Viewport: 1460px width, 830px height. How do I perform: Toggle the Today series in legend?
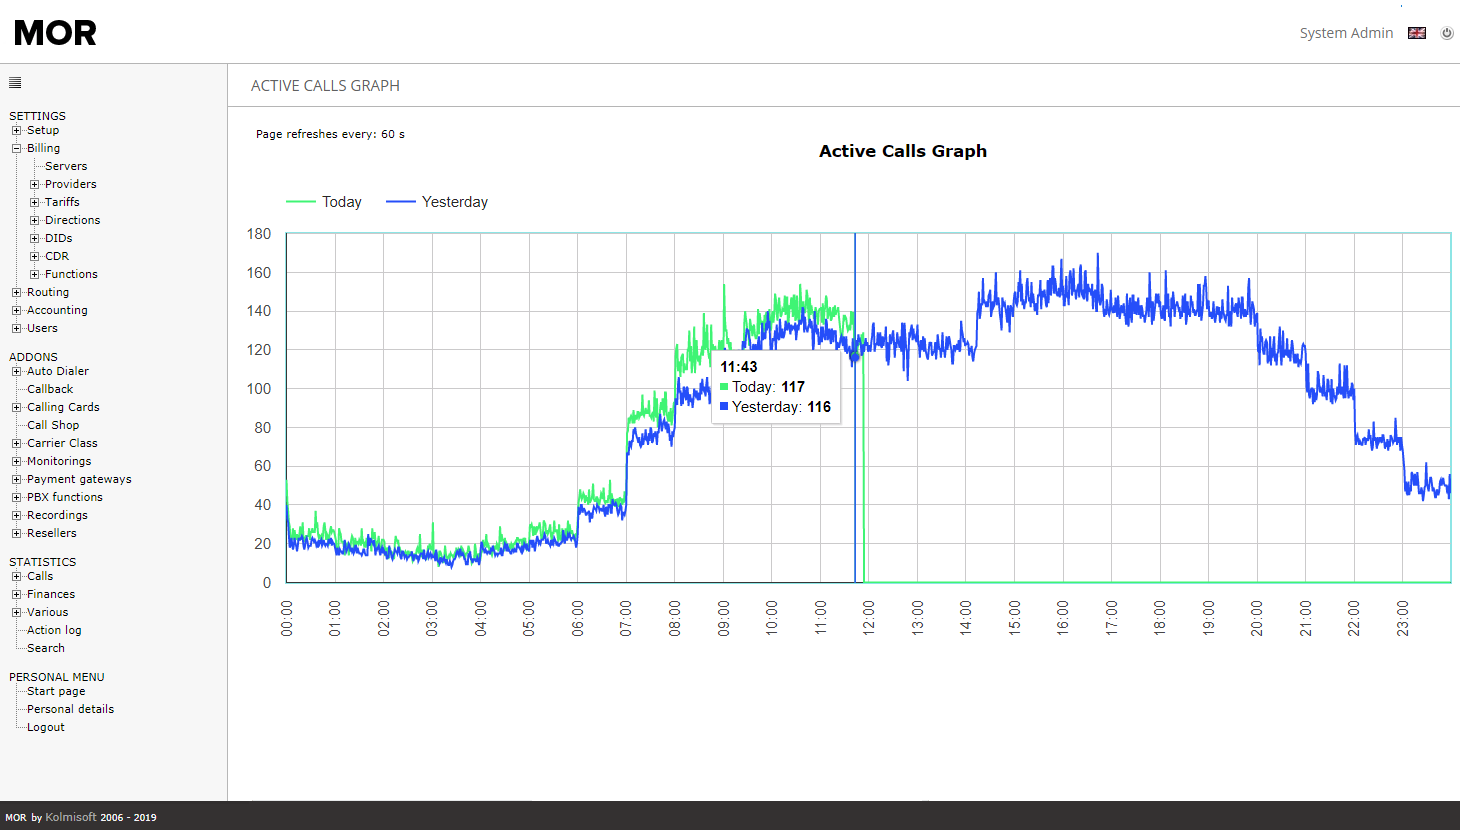[x=324, y=202]
